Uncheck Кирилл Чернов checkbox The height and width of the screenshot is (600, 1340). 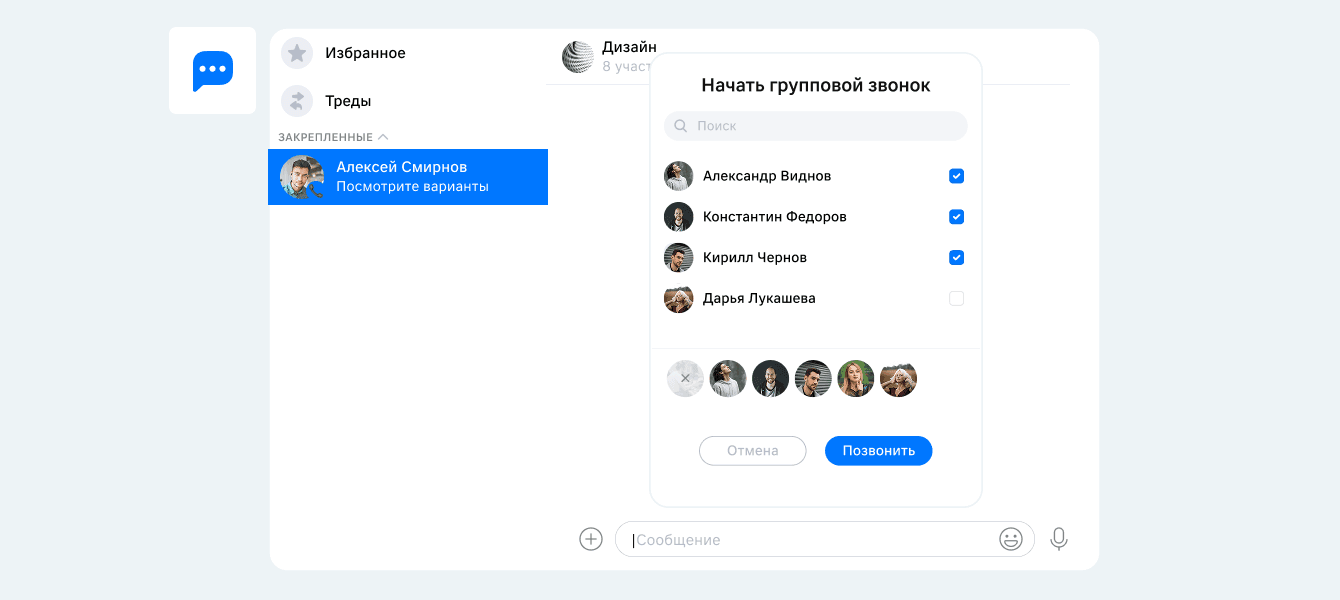(x=956, y=258)
